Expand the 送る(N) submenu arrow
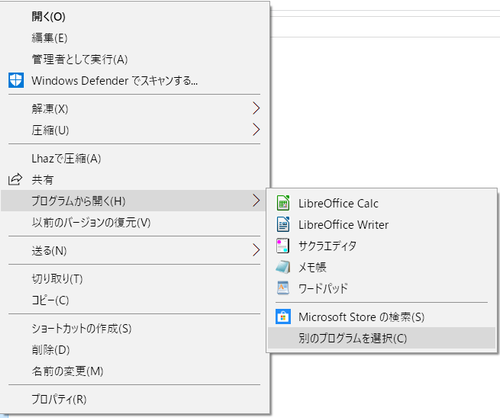Viewport: 500px width, 418px height. click(x=256, y=250)
